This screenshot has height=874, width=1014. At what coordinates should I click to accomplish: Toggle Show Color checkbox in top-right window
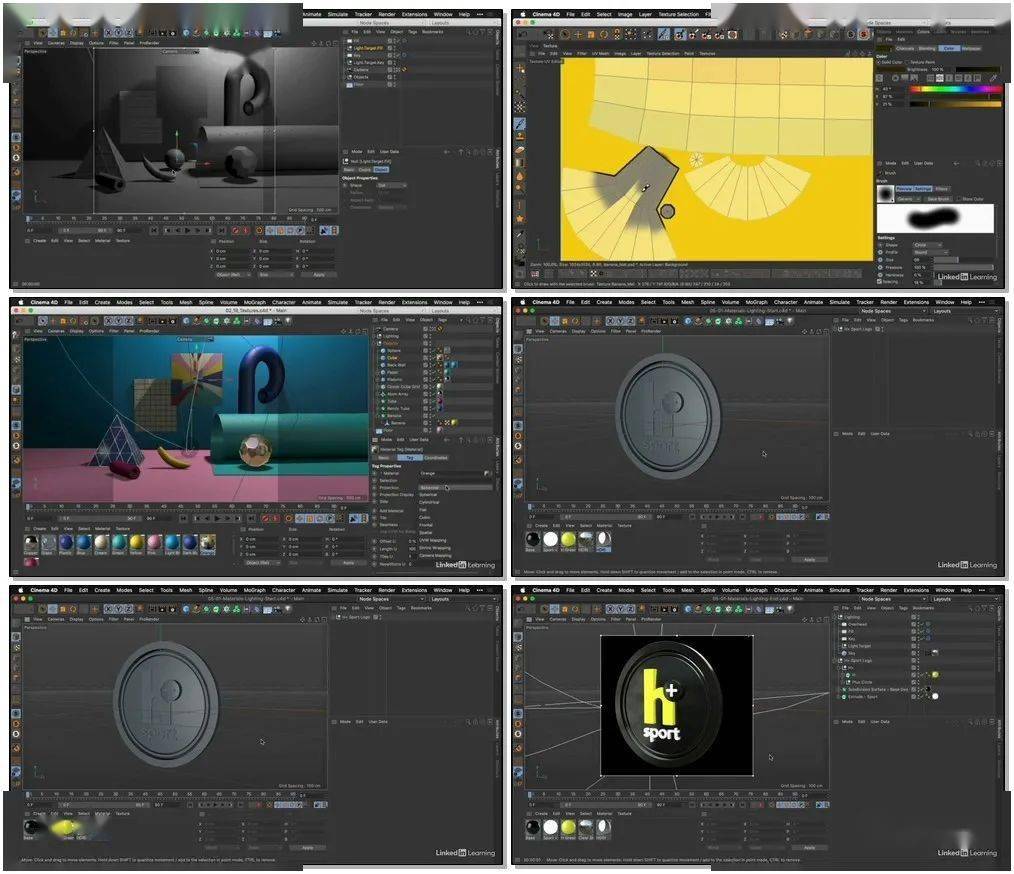point(960,198)
